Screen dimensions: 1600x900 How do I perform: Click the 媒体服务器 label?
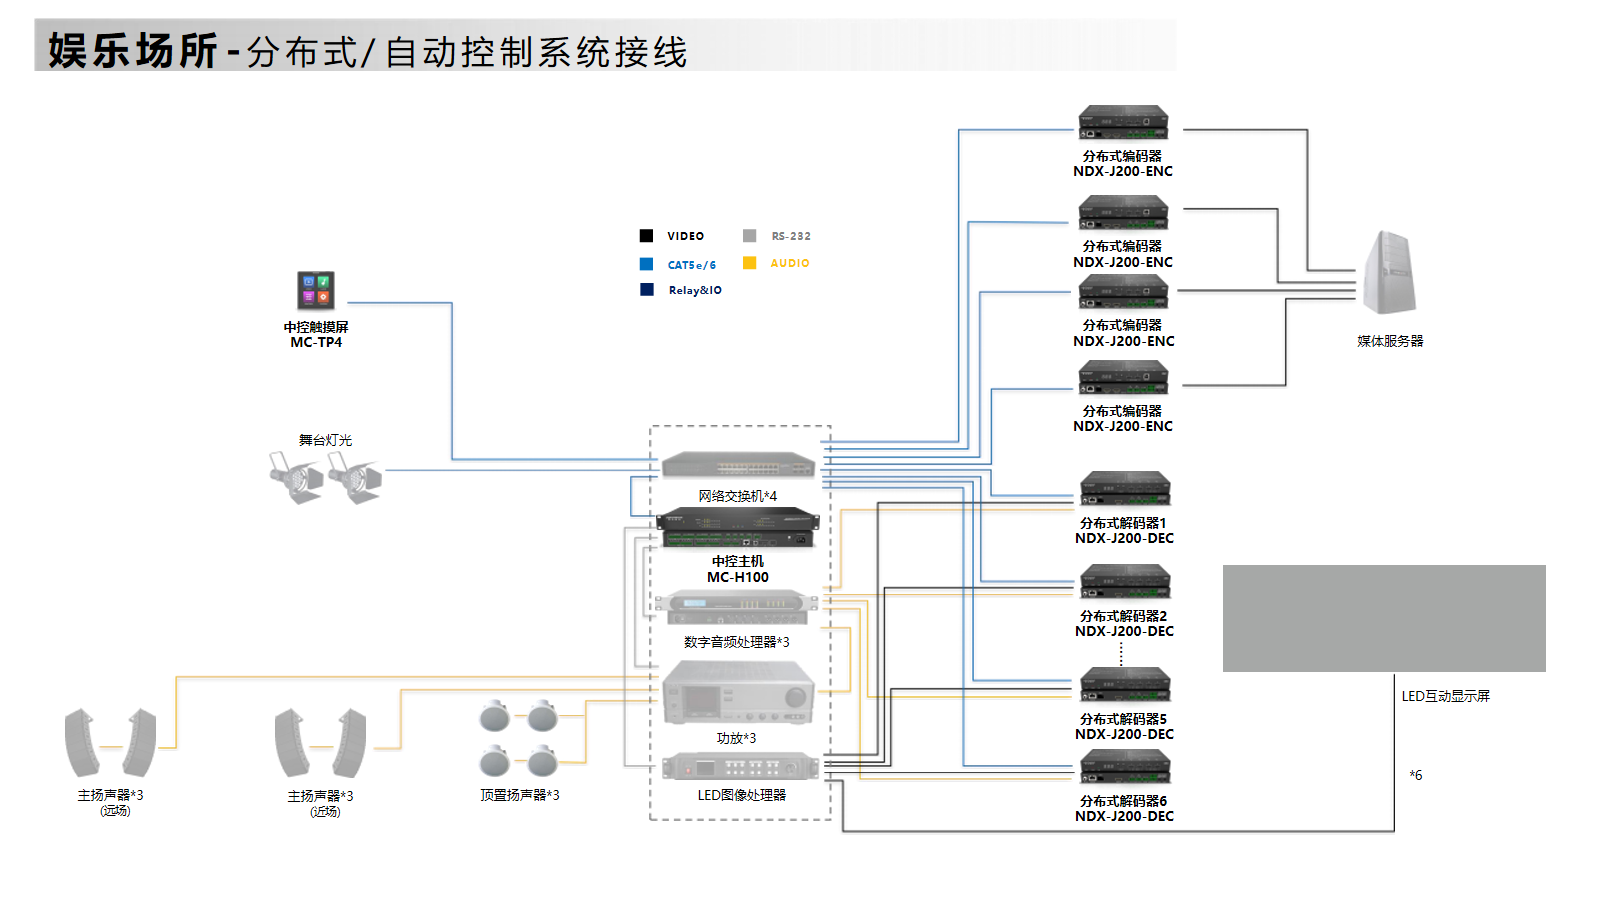1390,341
